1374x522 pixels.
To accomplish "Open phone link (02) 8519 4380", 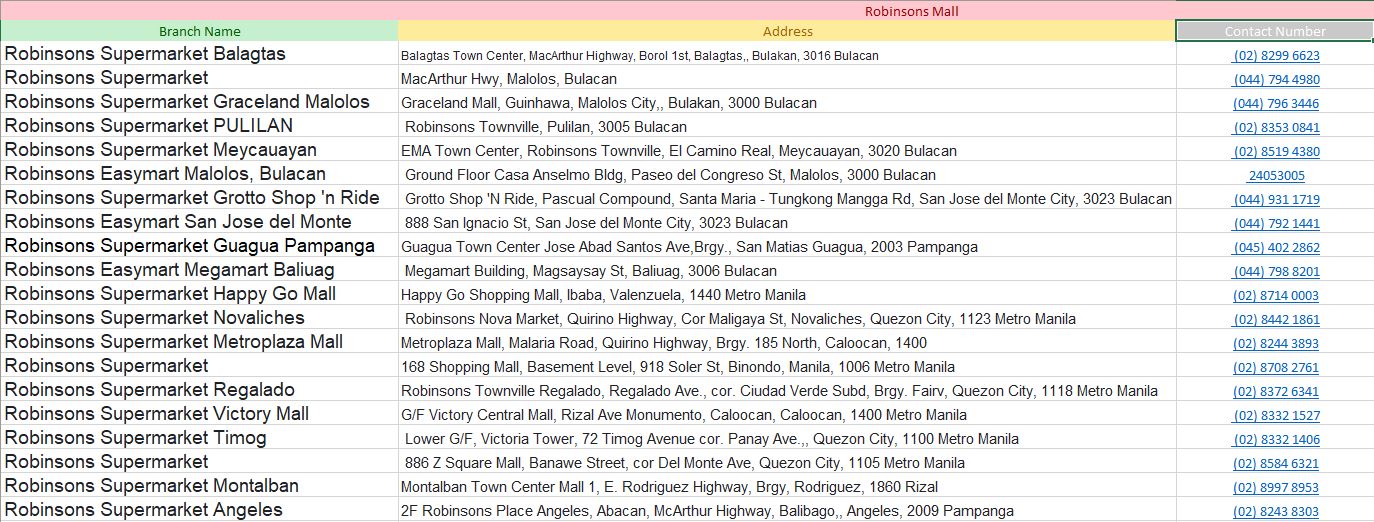I will [x=1276, y=152].
